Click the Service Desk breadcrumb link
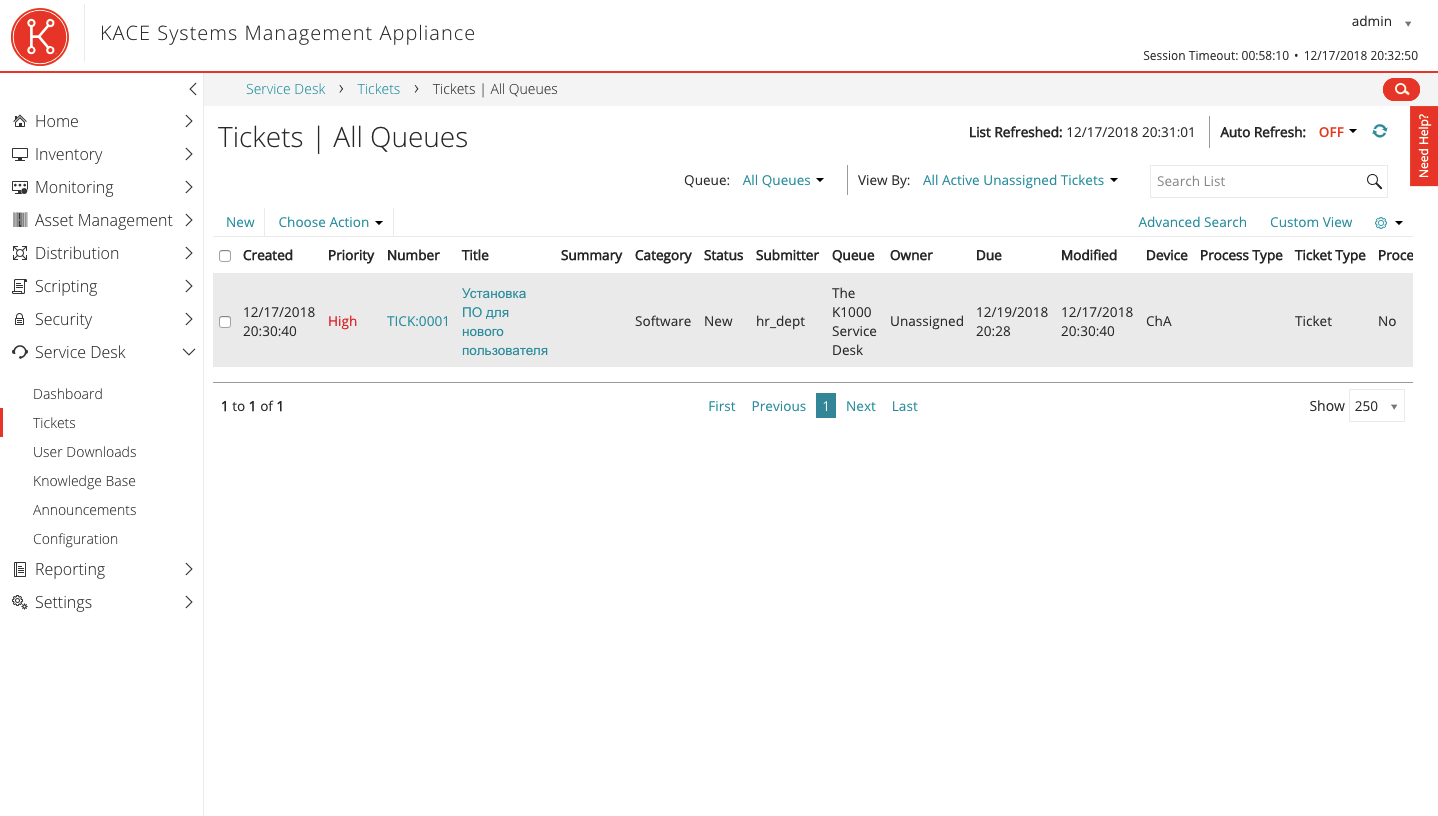The width and height of the screenshot is (1438, 816). [x=286, y=89]
